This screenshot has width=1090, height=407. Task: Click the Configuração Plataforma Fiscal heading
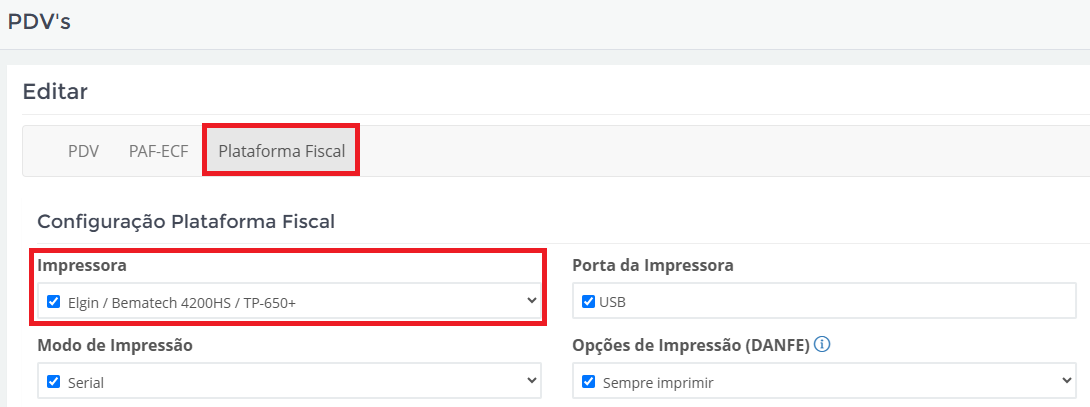tap(186, 221)
